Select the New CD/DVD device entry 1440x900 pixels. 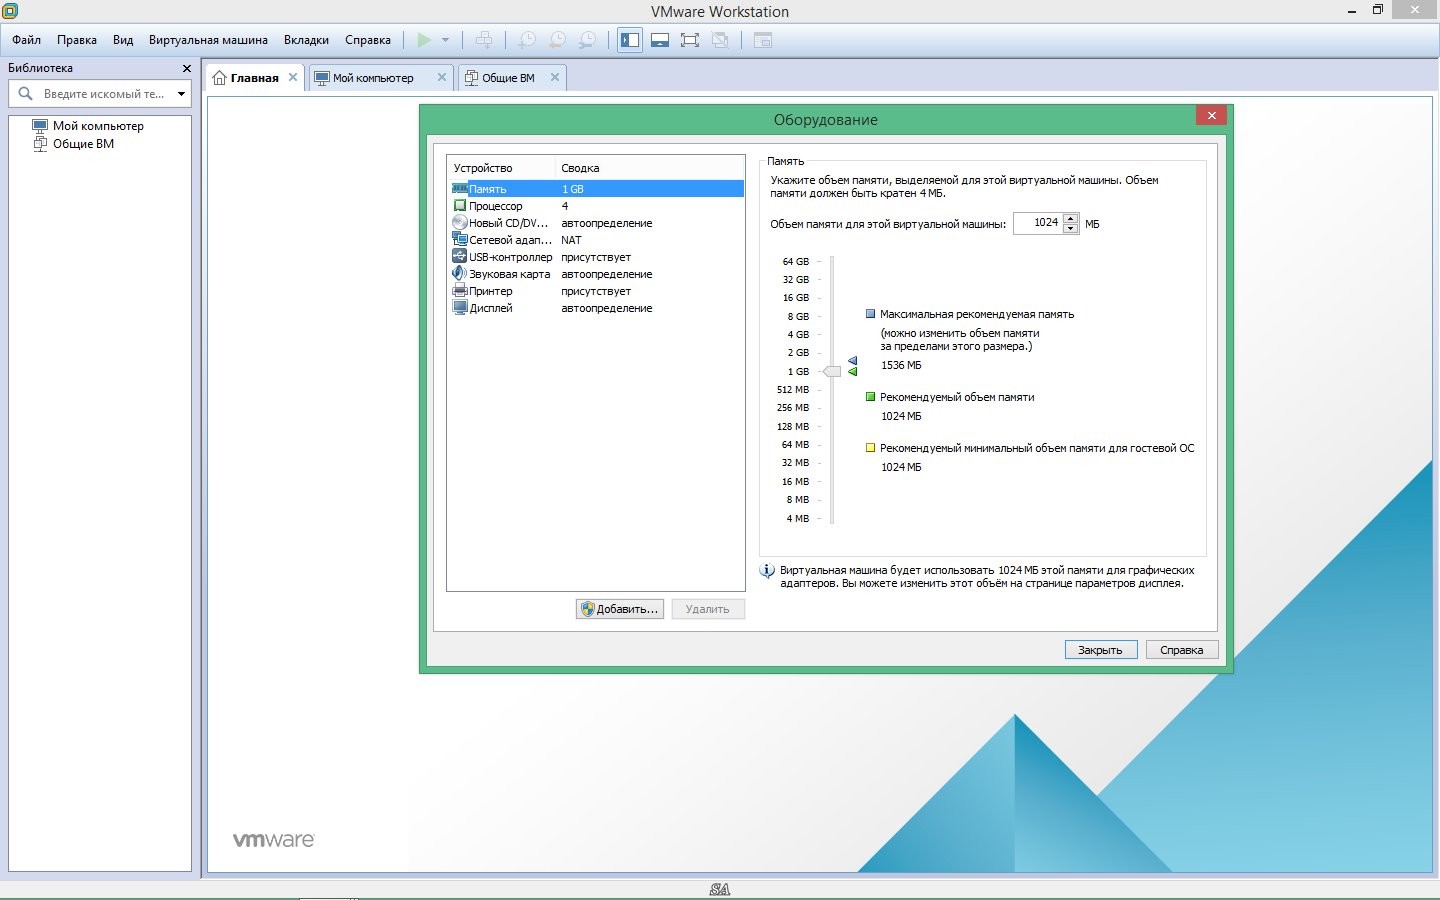point(508,223)
